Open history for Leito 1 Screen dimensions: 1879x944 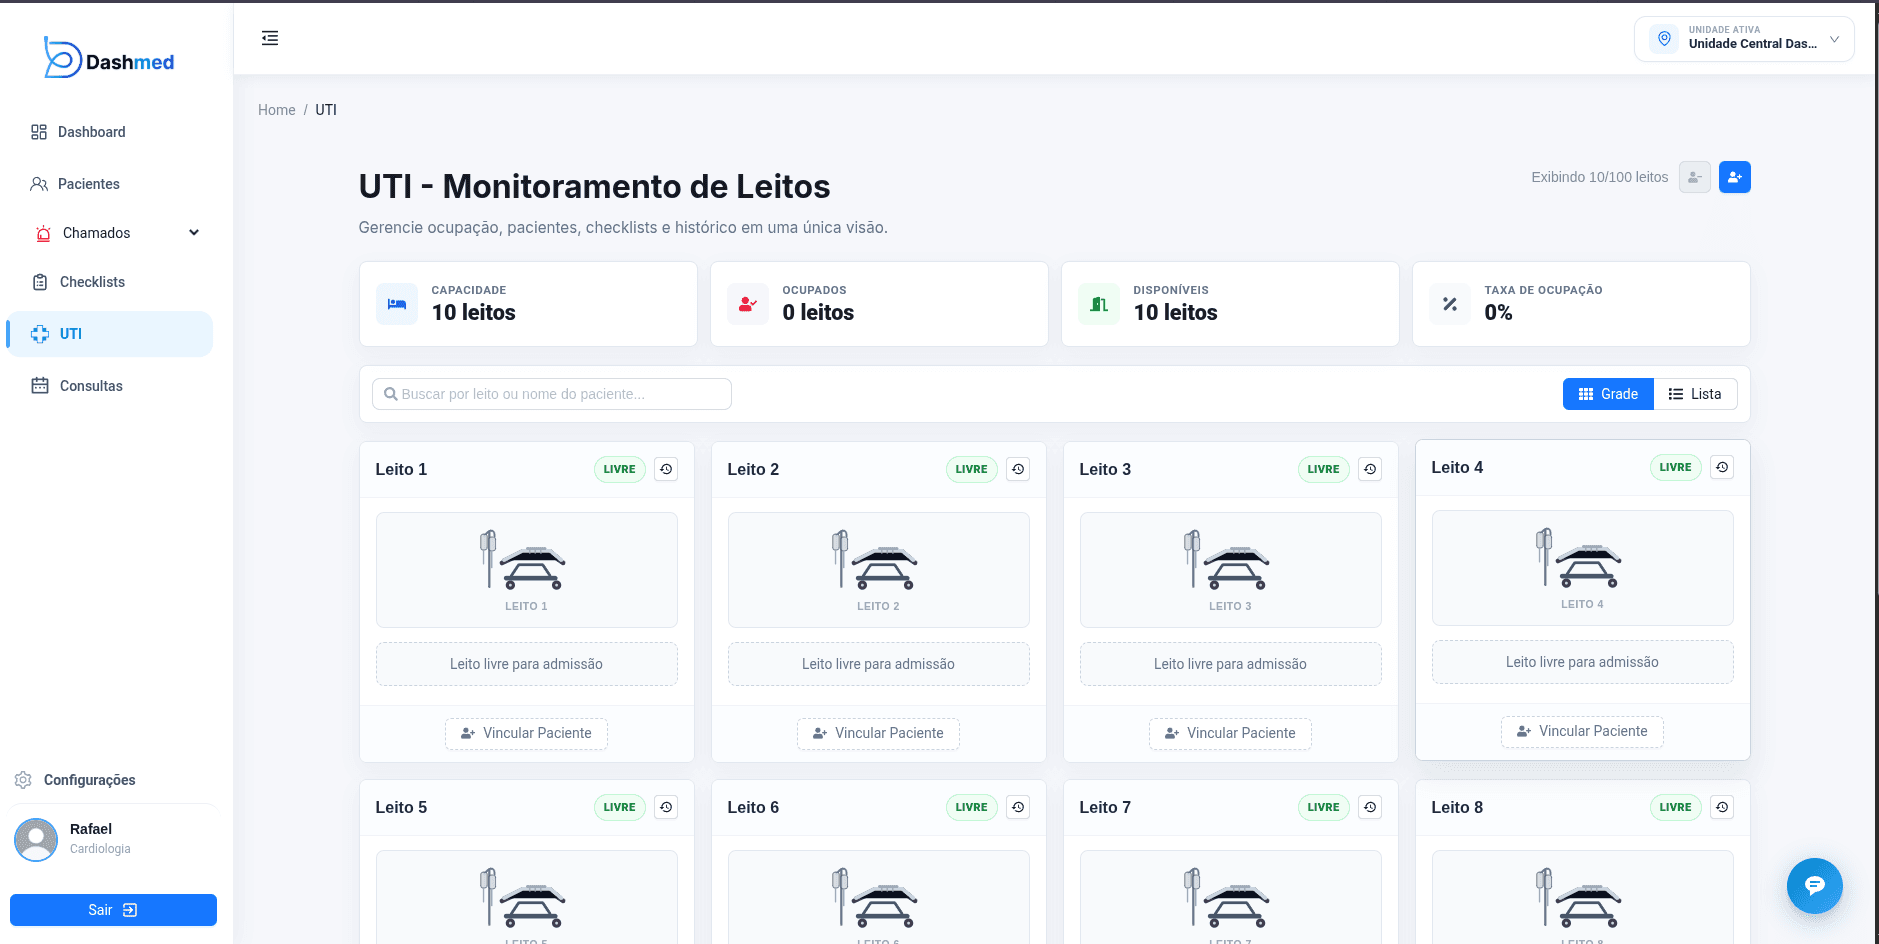[x=667, y=469]
